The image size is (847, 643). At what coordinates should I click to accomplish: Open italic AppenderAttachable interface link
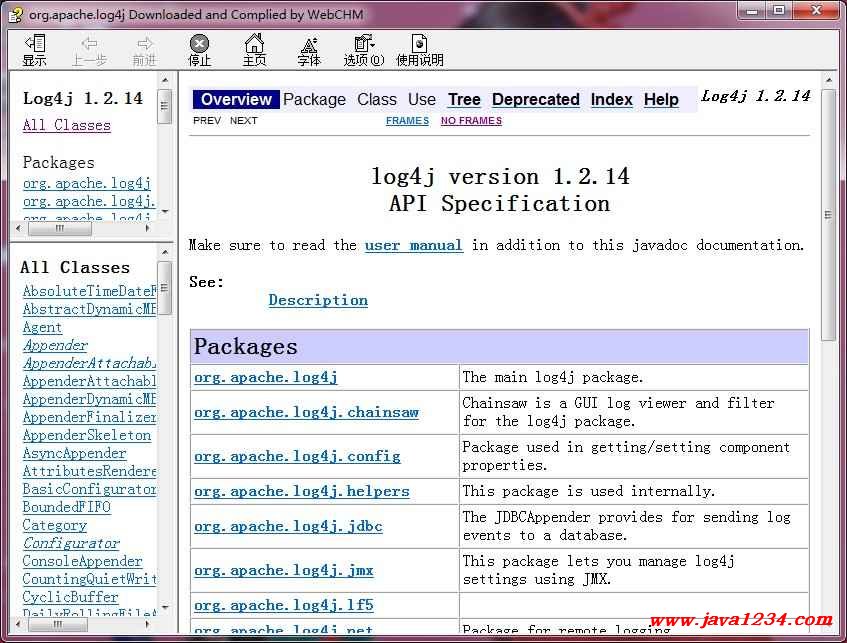[x=89, y=363]
